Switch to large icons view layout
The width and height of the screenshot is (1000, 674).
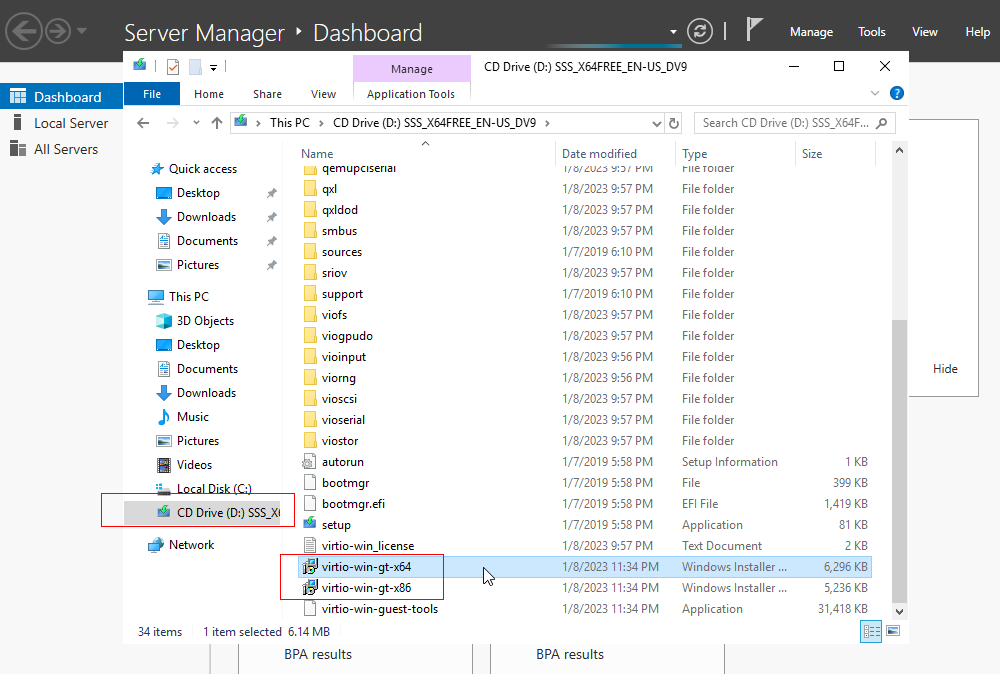(893, 631)
